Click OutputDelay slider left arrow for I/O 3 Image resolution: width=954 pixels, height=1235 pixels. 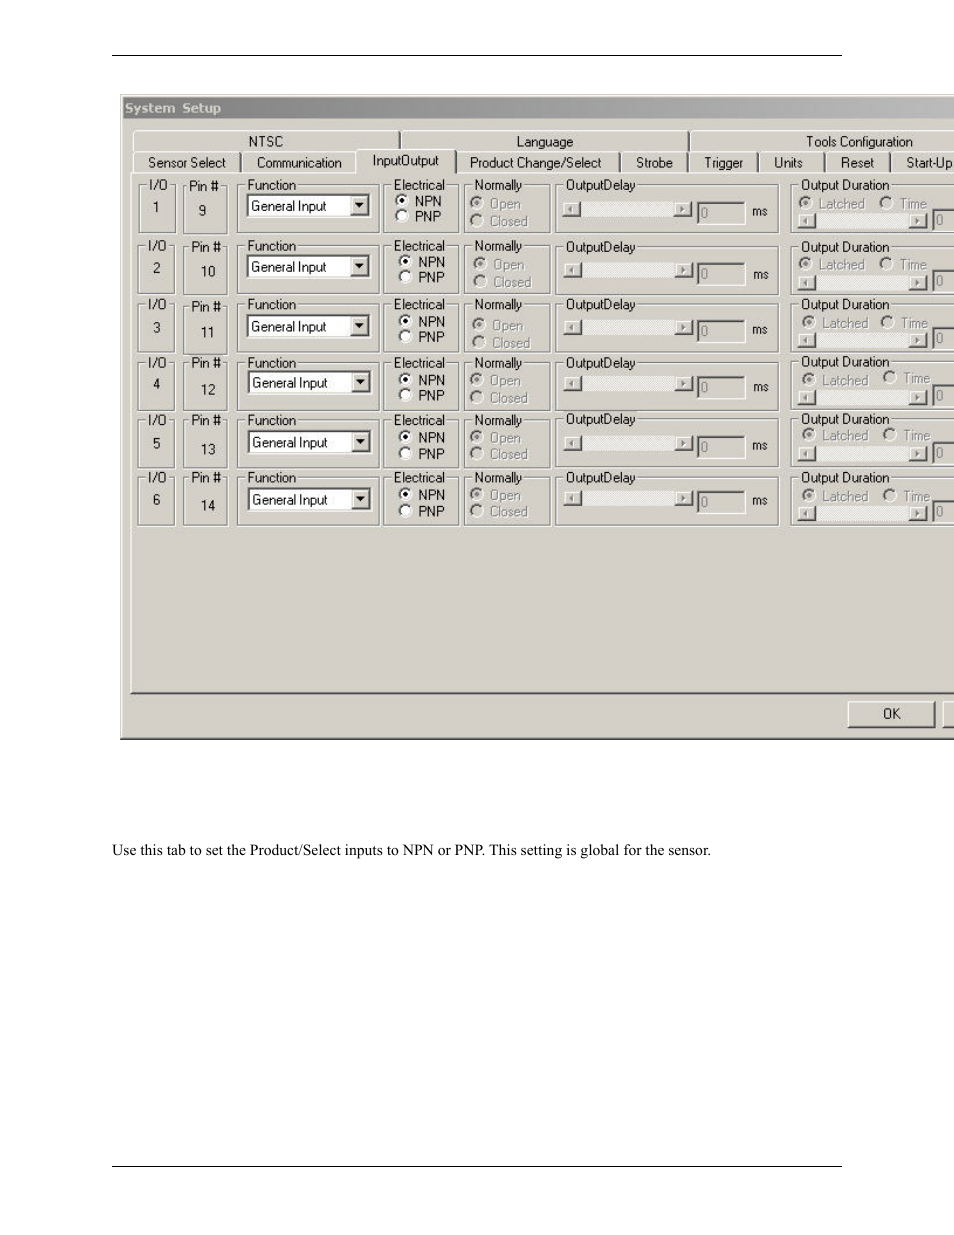(573, 328)
